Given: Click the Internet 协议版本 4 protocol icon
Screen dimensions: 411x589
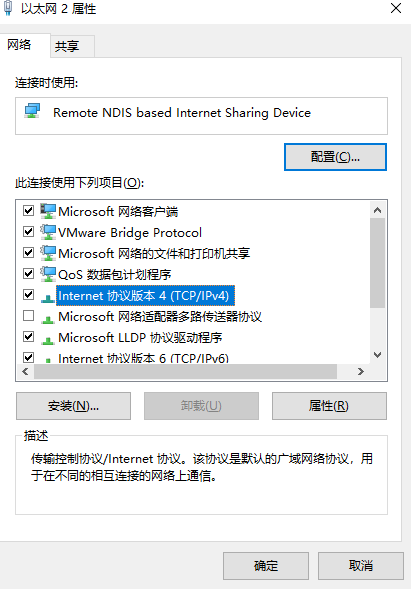Looking at the screenshot, I should click(x=48, y=298).
